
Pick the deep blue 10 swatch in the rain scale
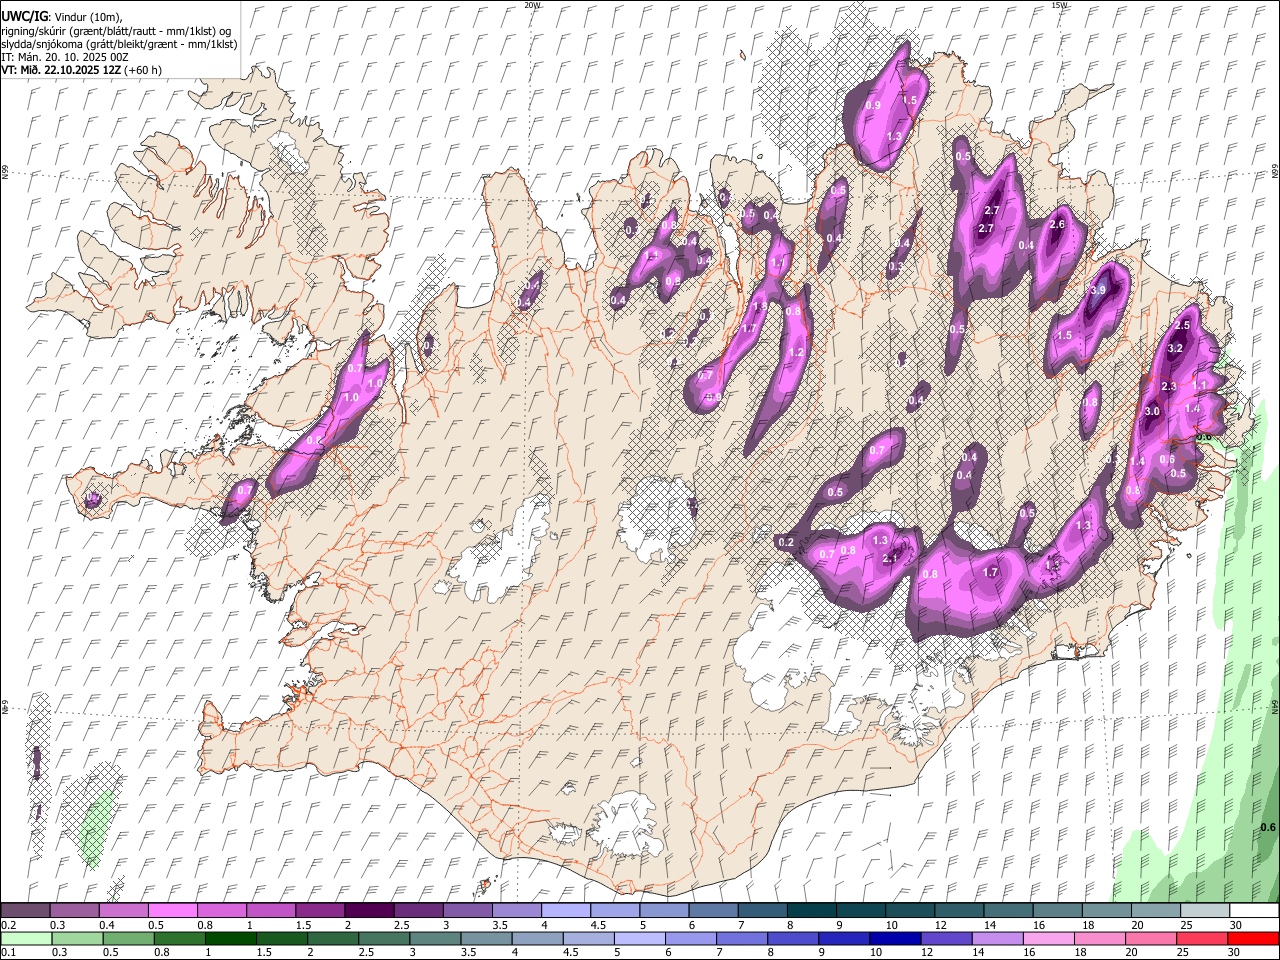[895, 938]
